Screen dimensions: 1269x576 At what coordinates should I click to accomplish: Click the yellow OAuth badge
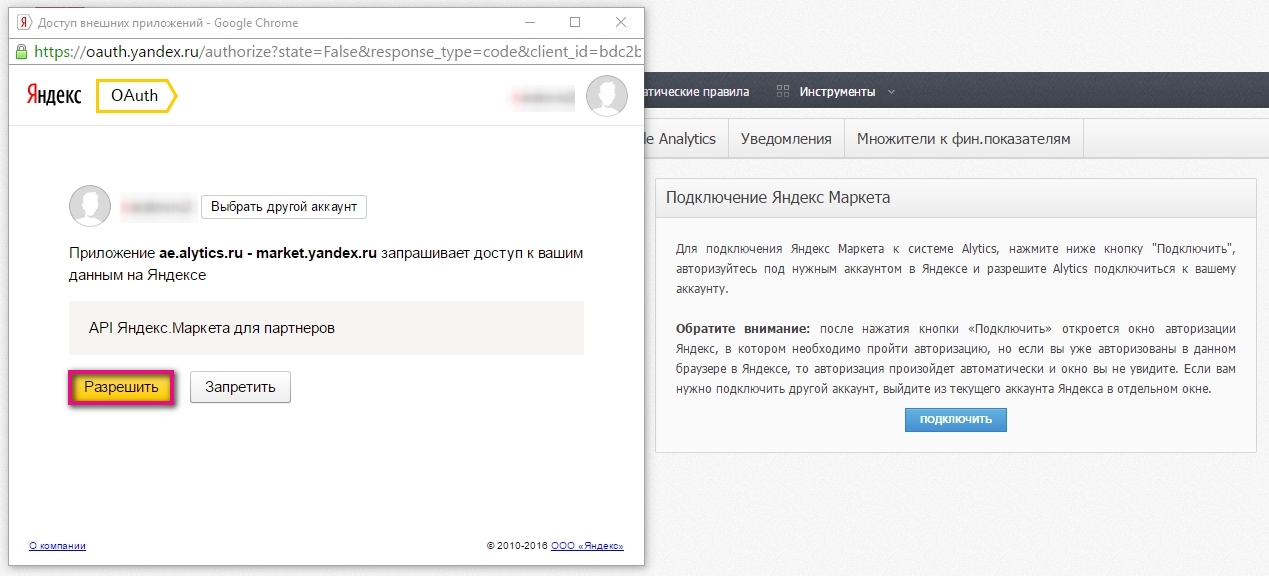point(136,95)
